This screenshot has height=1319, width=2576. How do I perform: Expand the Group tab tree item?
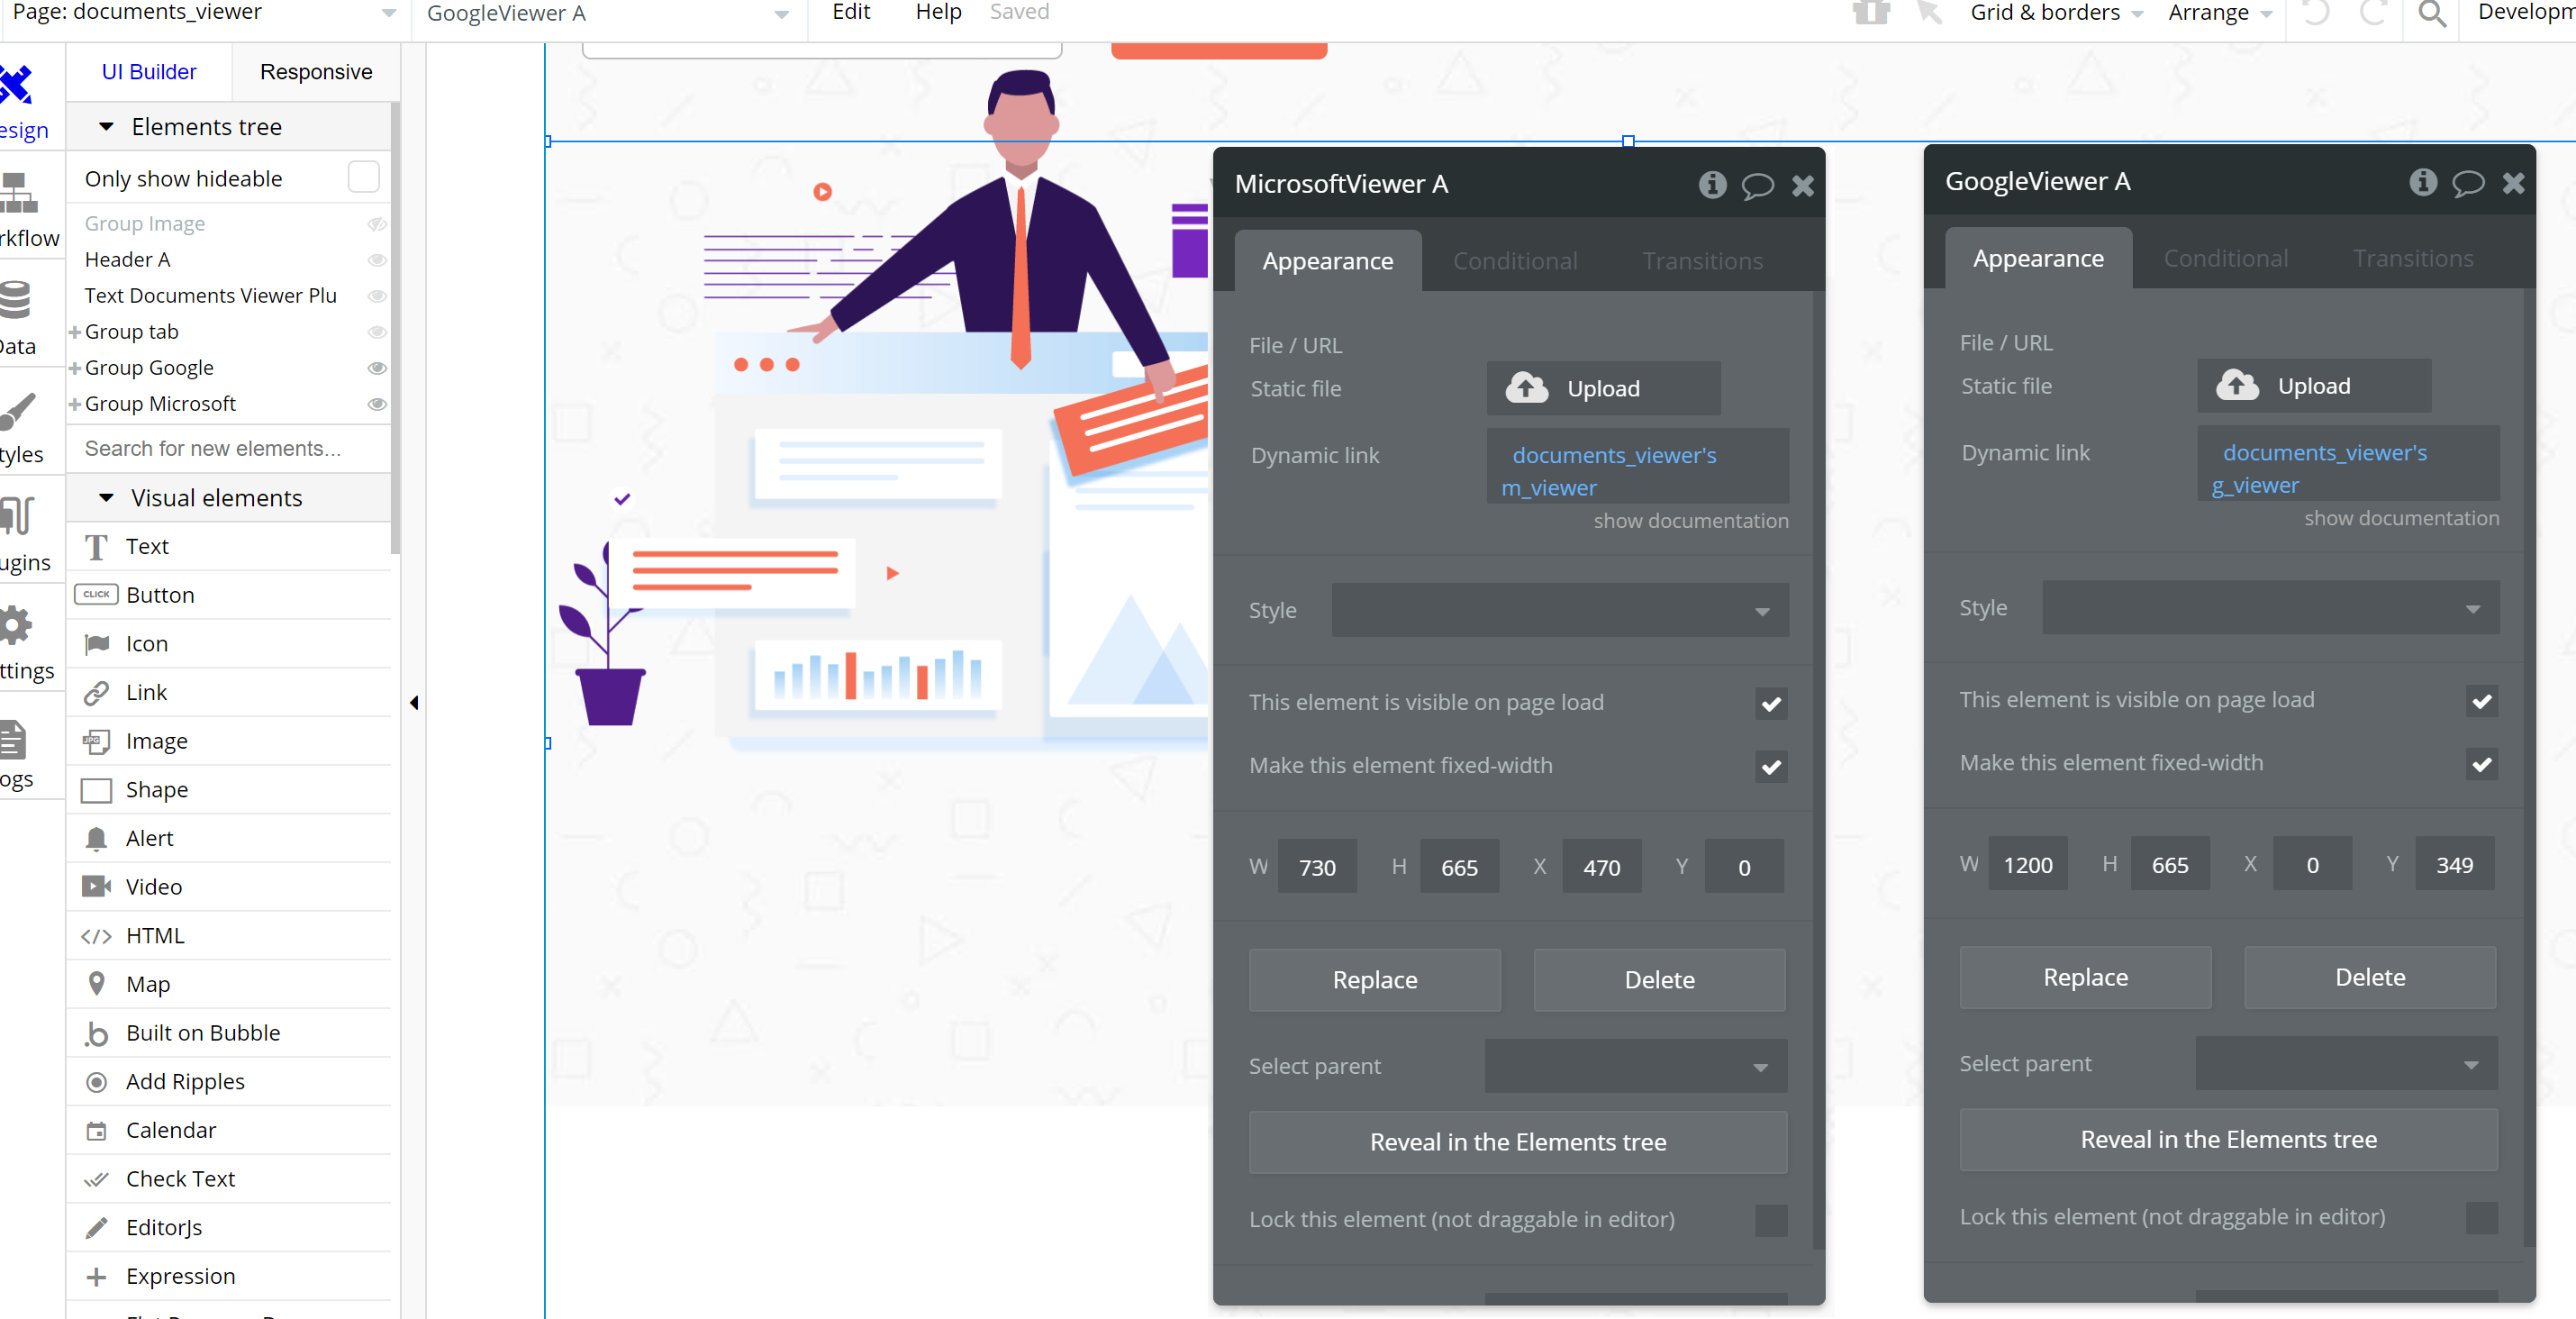click(75, 332)
